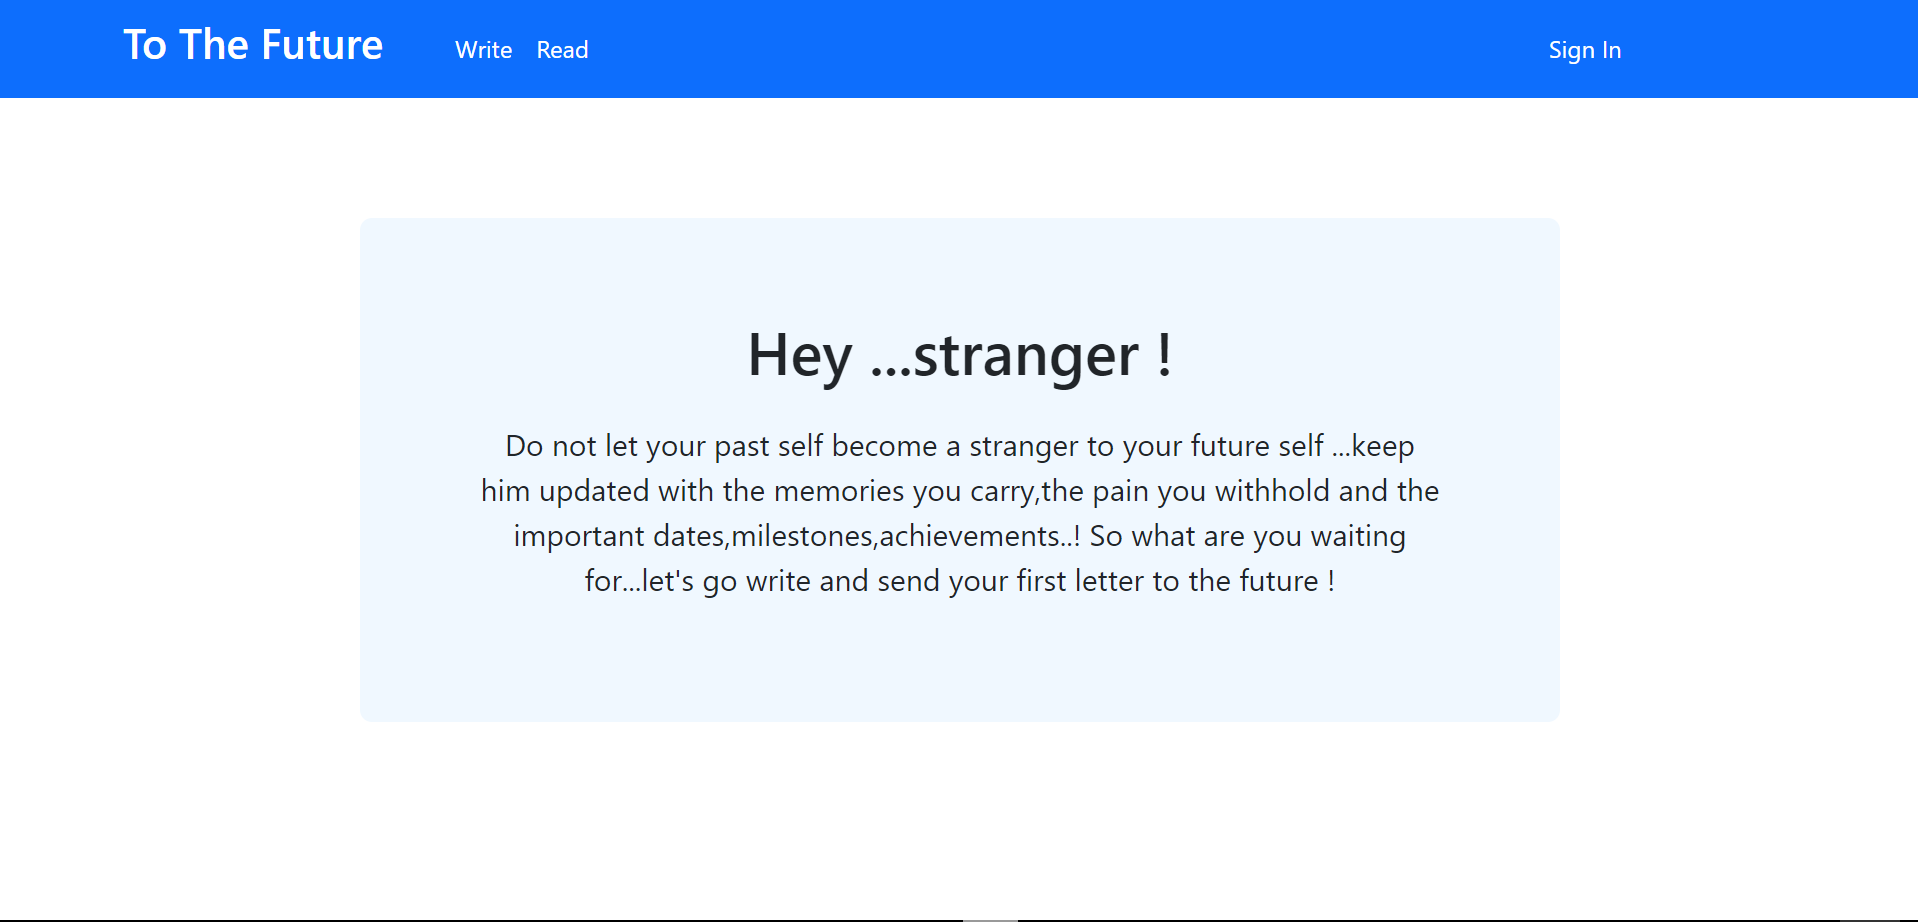
Task: Click the blue navigation header bar
Action: (1000, 48)
